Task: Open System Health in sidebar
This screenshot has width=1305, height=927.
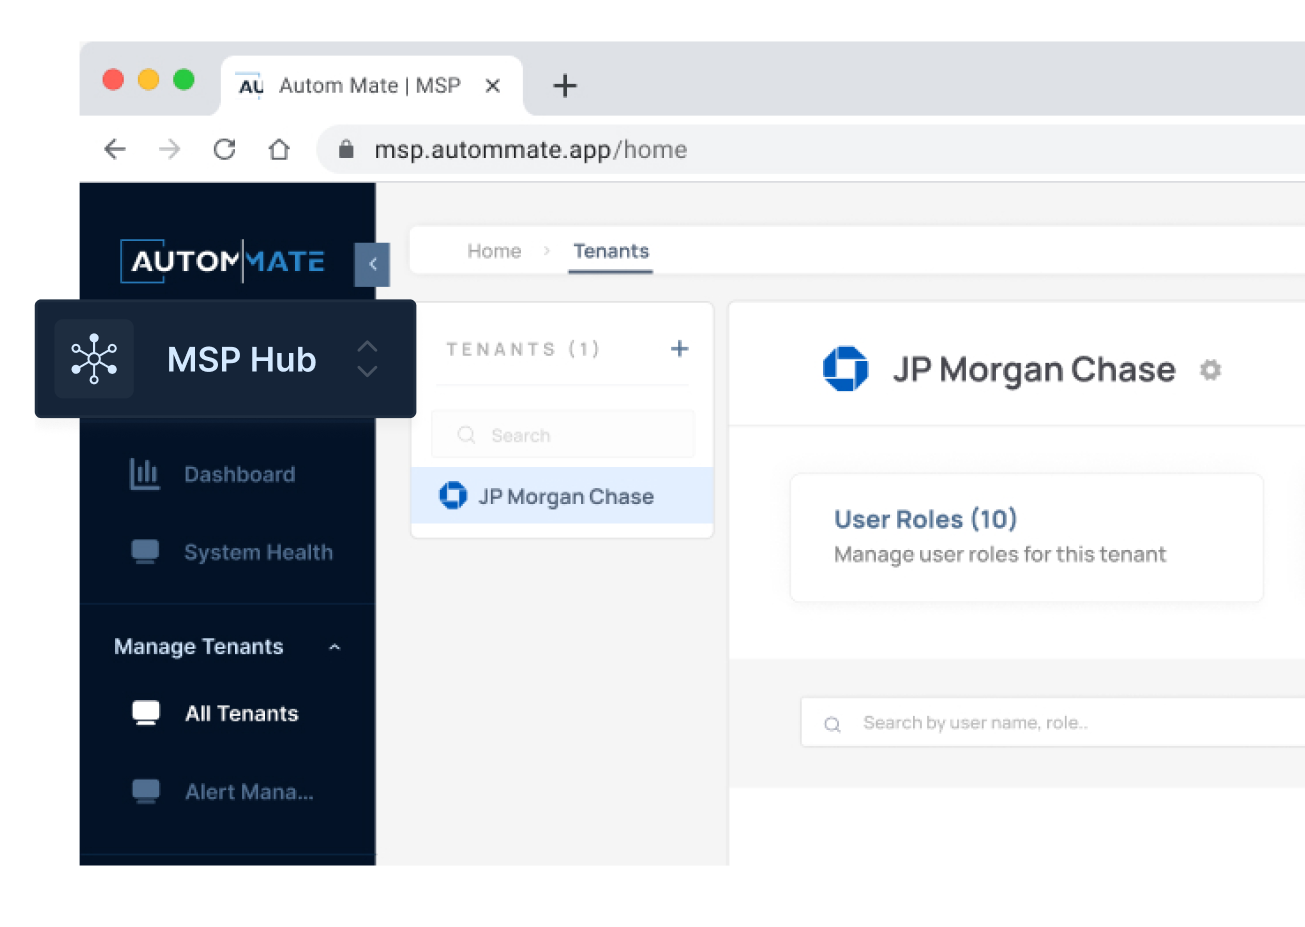Action: tap(258, 552)
